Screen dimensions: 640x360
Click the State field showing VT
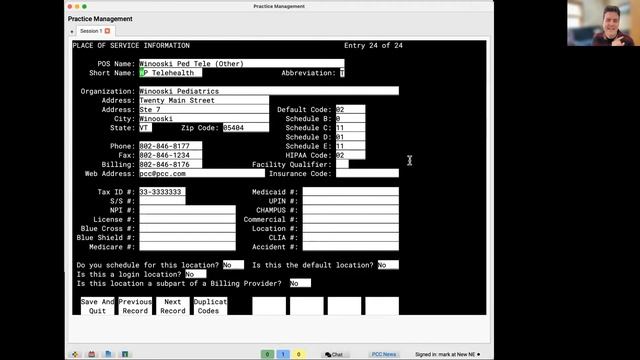[x=146, y=128]
